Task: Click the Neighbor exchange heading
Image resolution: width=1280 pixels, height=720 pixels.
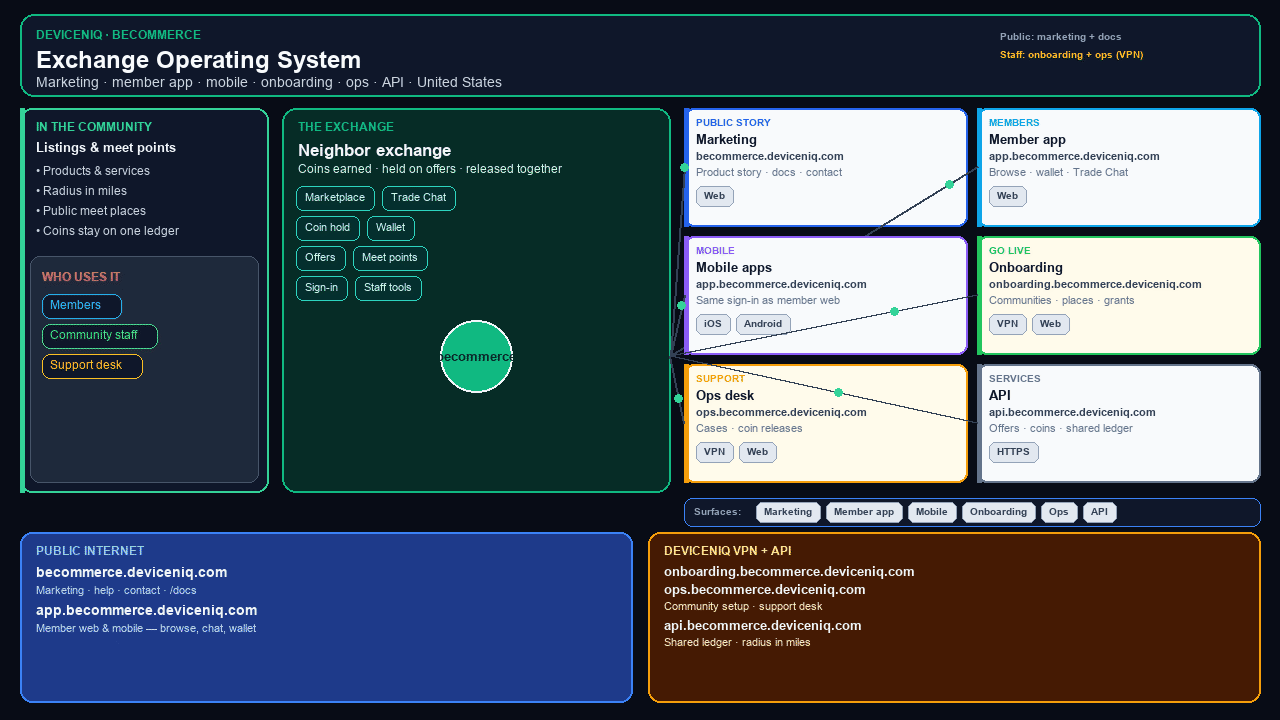Action: pyautogui.click(x=374, y=151)
